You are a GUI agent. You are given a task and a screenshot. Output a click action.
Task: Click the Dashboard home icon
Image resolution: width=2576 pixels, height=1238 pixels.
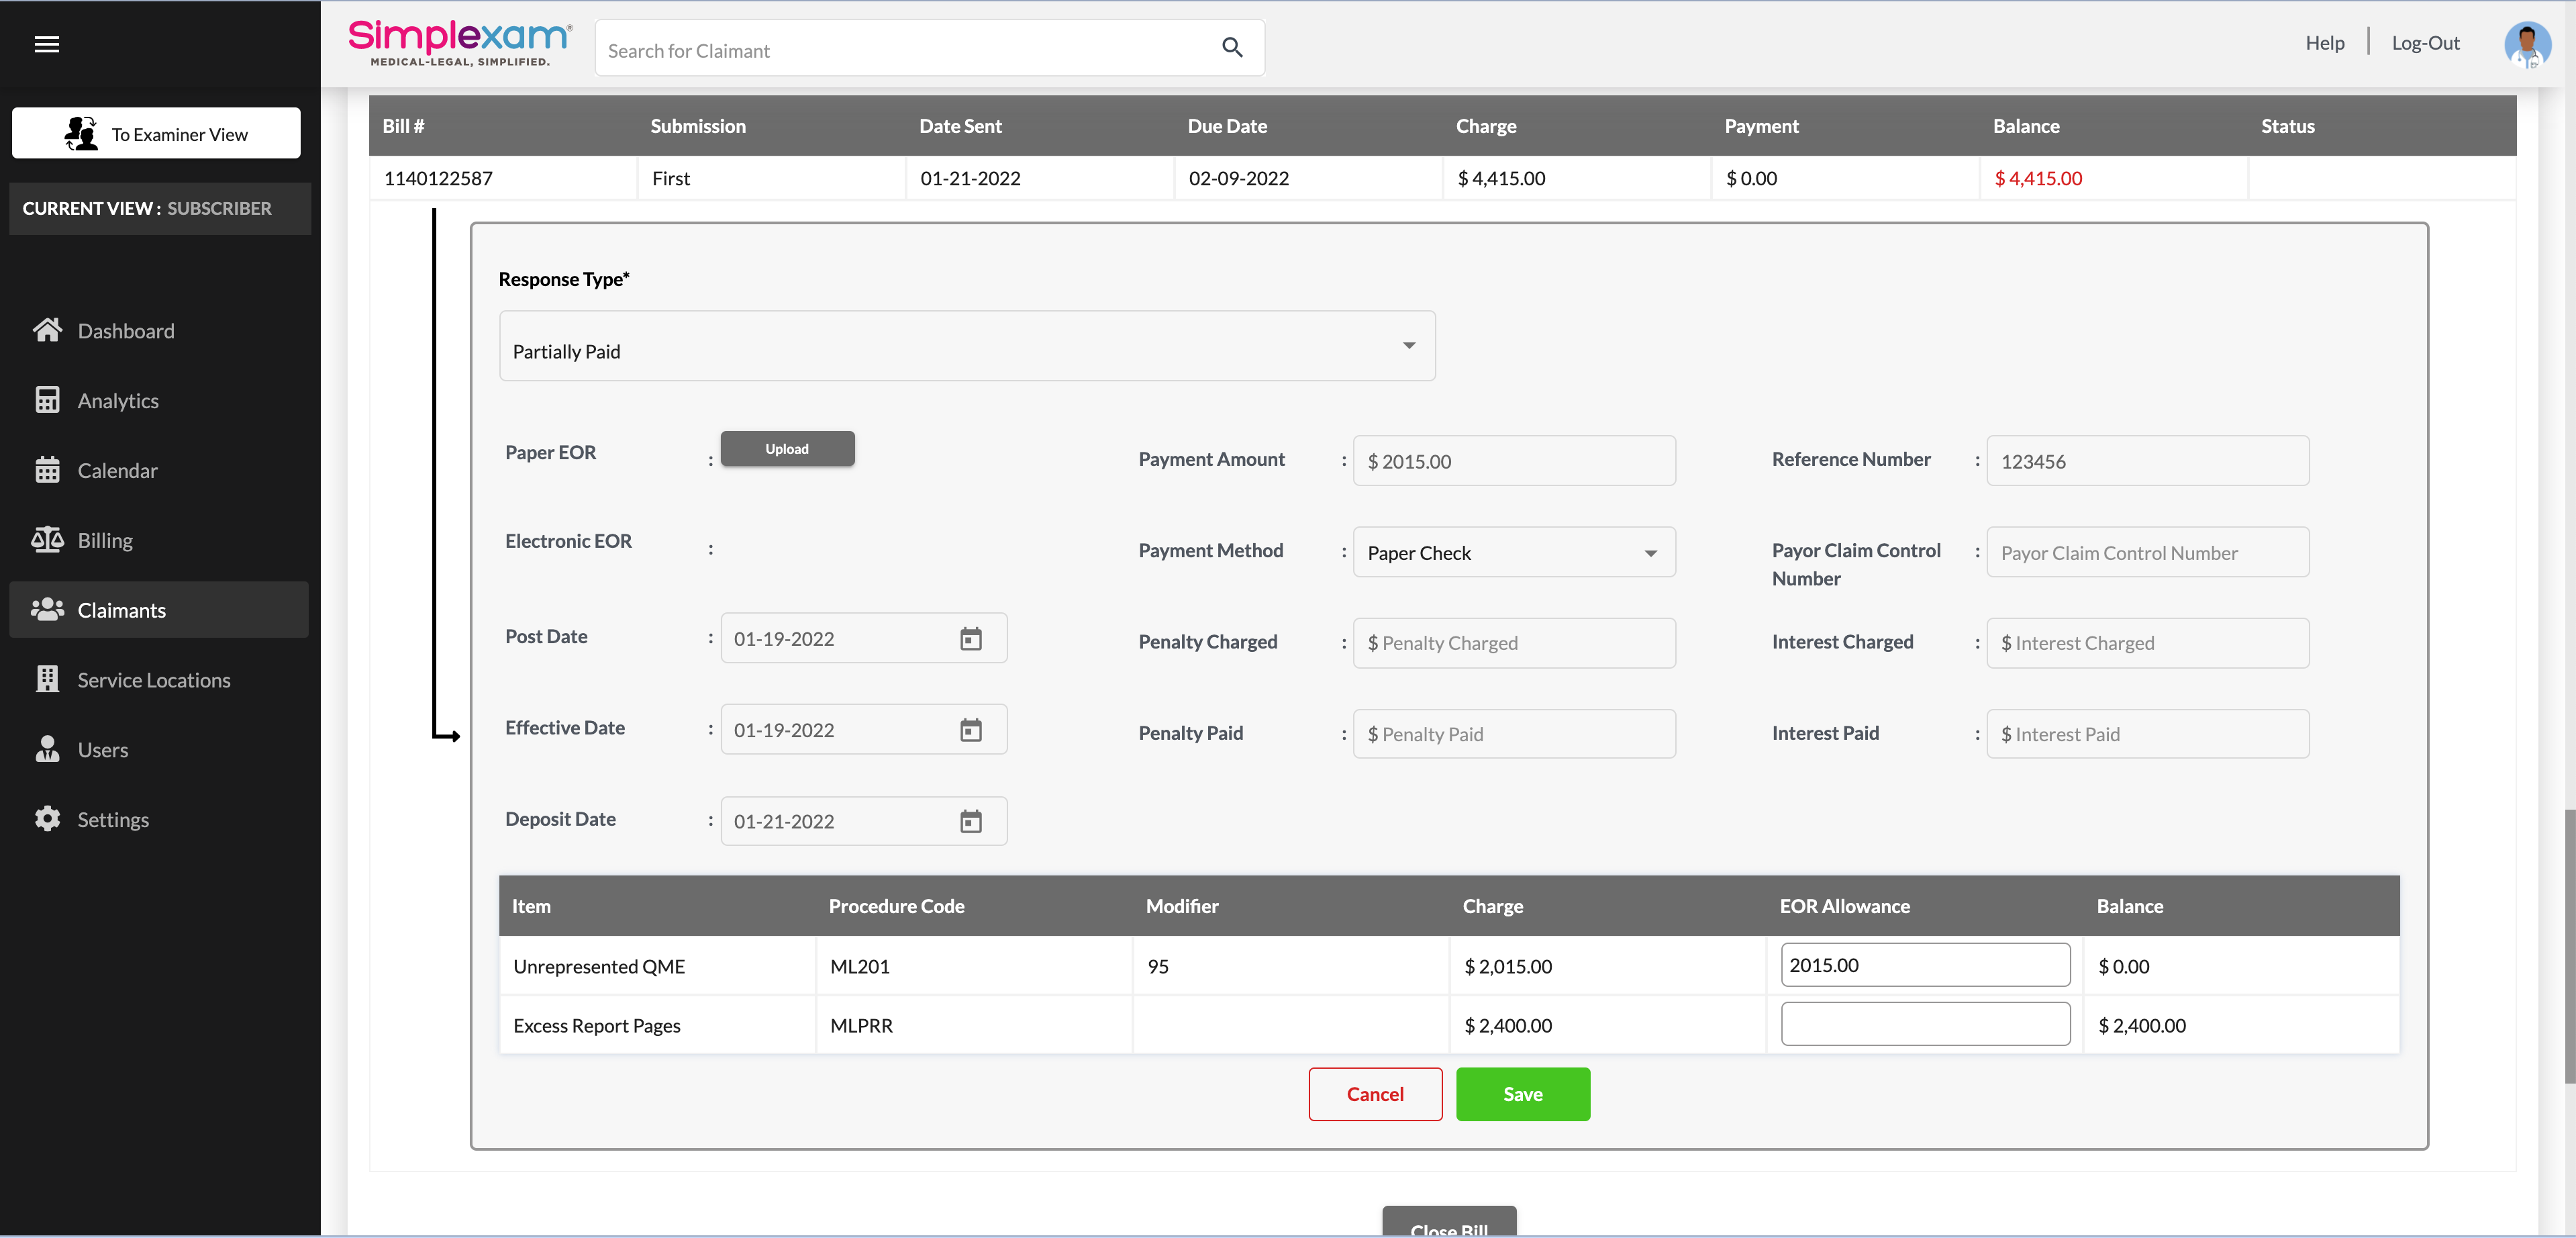(47, 330)
